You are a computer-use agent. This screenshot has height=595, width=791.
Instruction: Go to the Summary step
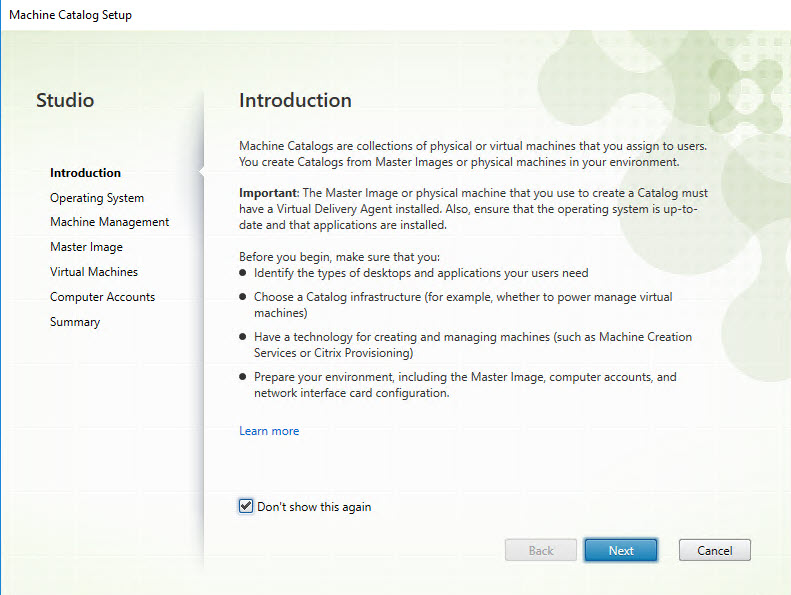click(75, 322)
